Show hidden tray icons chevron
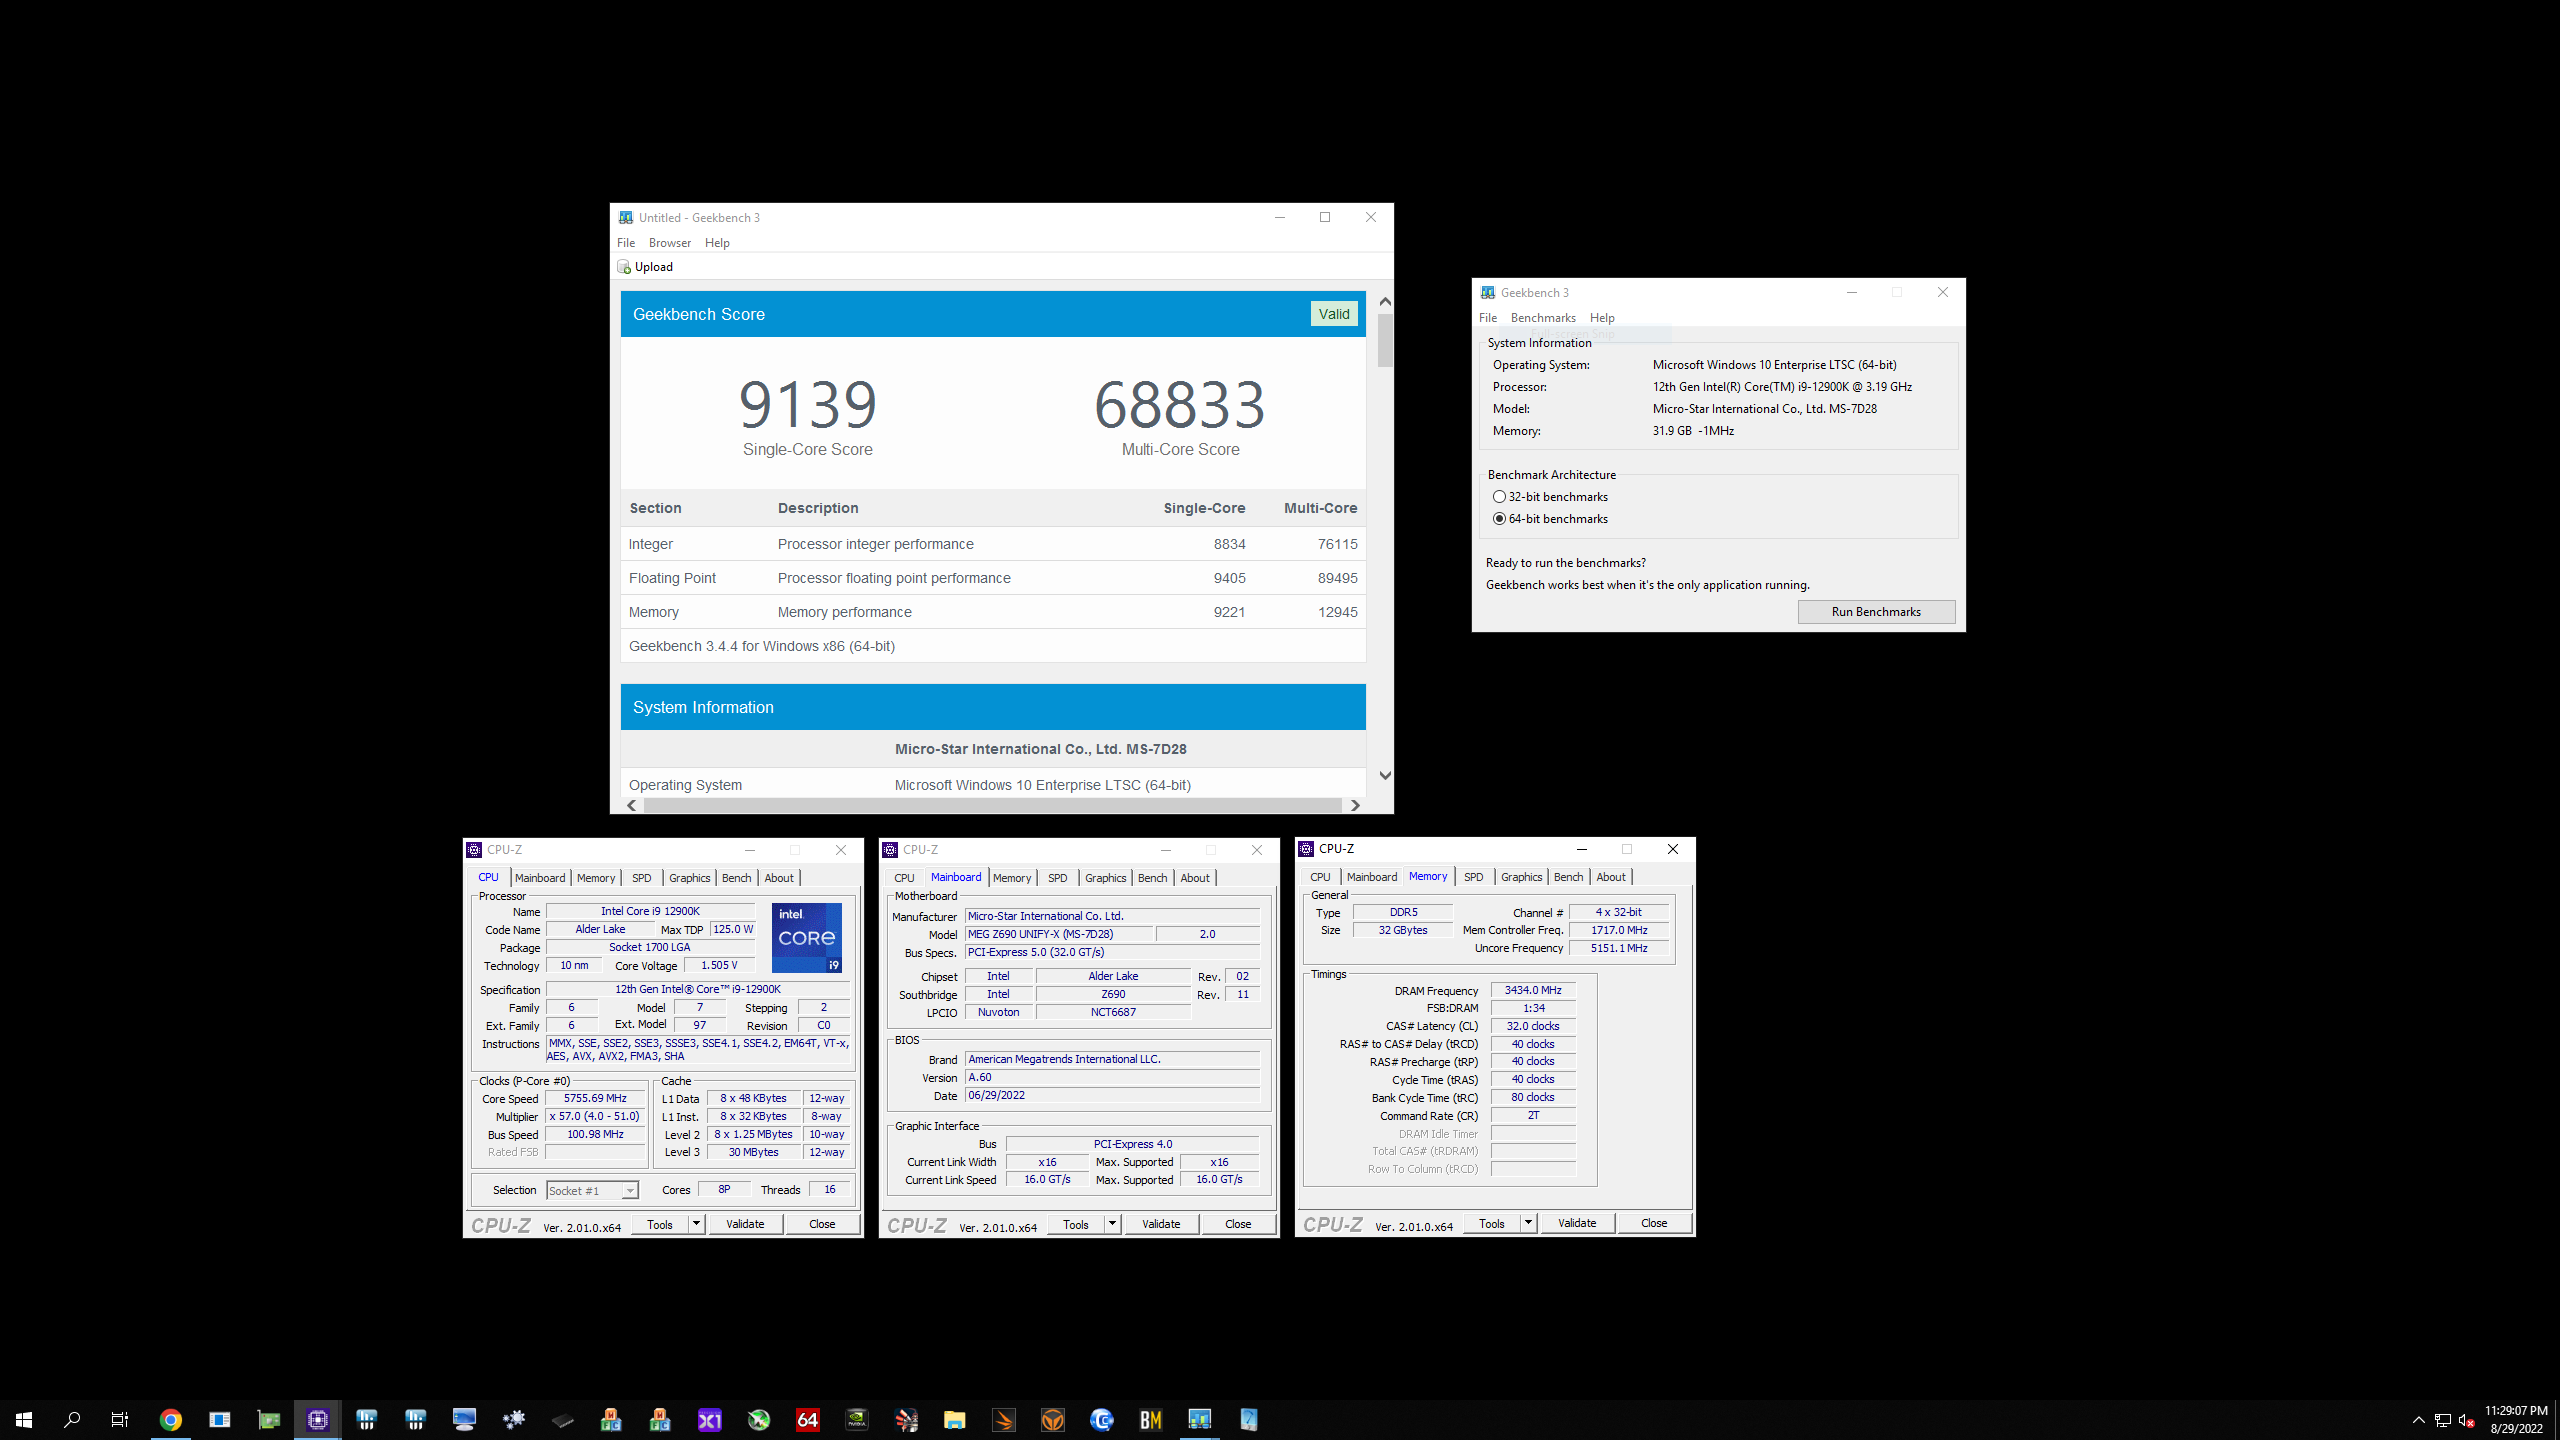The image size is (2560, 1440). tap(2418, 1420)
